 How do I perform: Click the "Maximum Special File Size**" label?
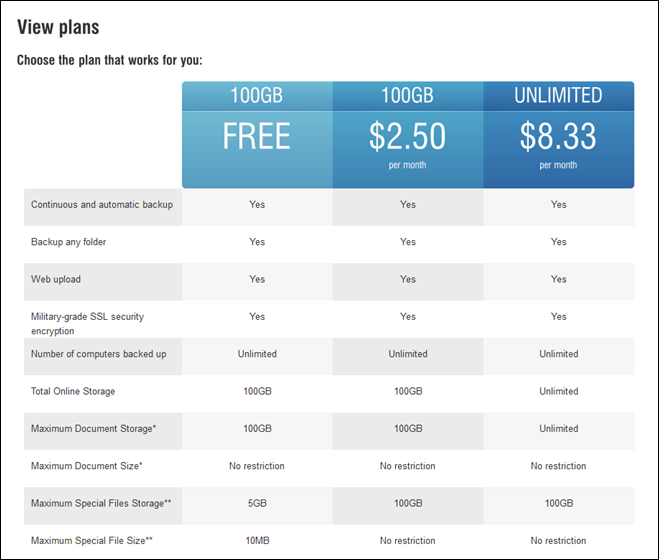92,541
